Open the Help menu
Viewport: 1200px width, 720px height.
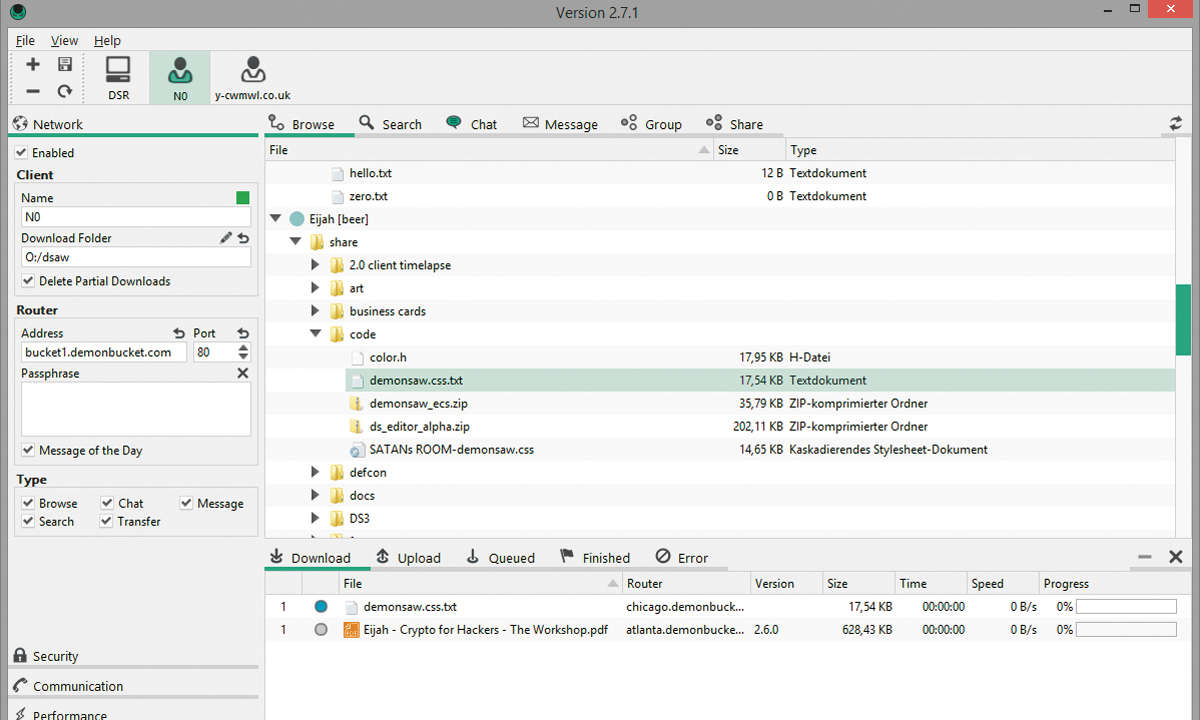[107, 40]
